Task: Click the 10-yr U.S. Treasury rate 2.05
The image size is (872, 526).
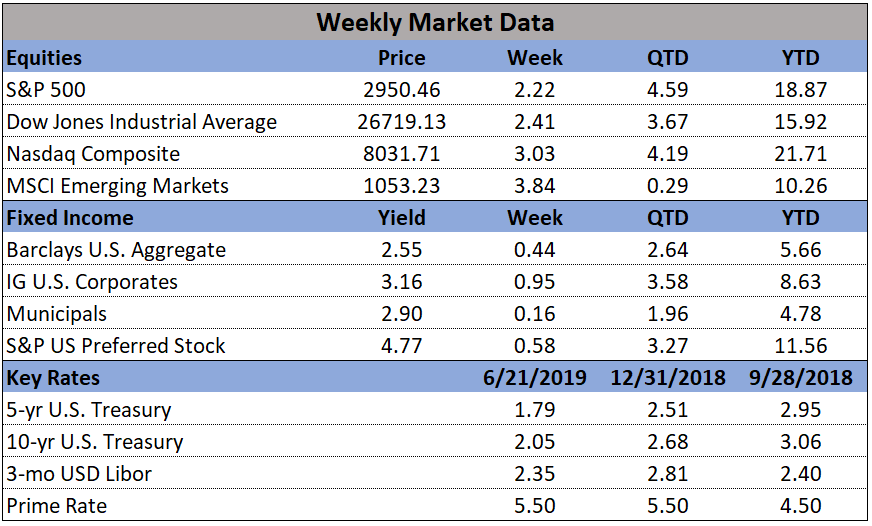Action: (534, 442)
